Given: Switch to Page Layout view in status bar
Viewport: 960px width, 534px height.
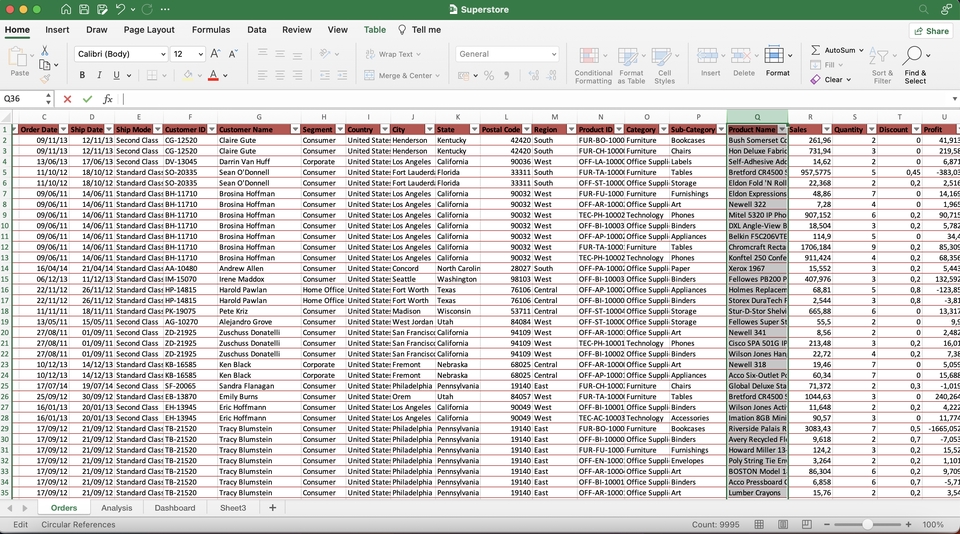Looking at the screenshot, I should pyautogui.click(x=782, y=524).
